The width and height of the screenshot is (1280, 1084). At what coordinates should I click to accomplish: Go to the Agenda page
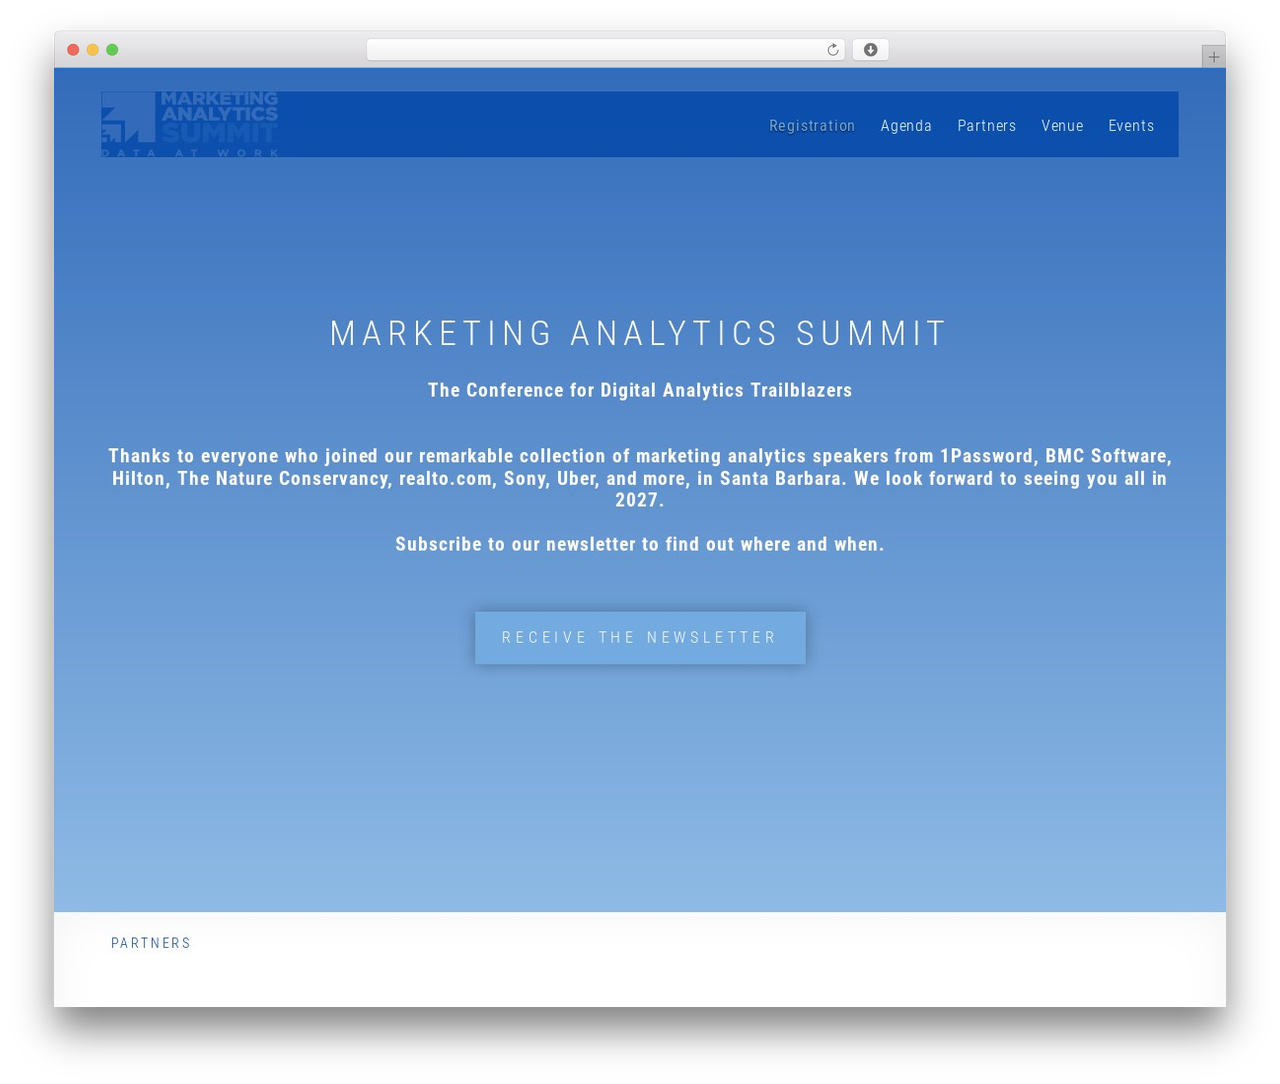coord(906,126)
